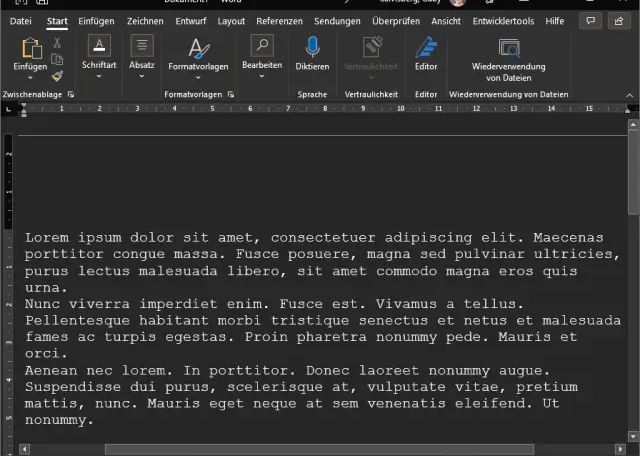Click the right indent marker on ruler
Image resolution: width=640 pixels, height=456 pixels.
coord(627,109)
